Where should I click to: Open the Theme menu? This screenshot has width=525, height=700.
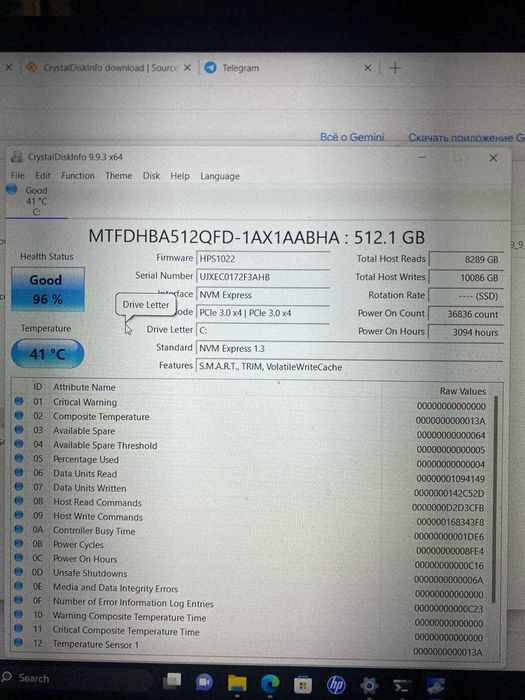click(118, 175)
